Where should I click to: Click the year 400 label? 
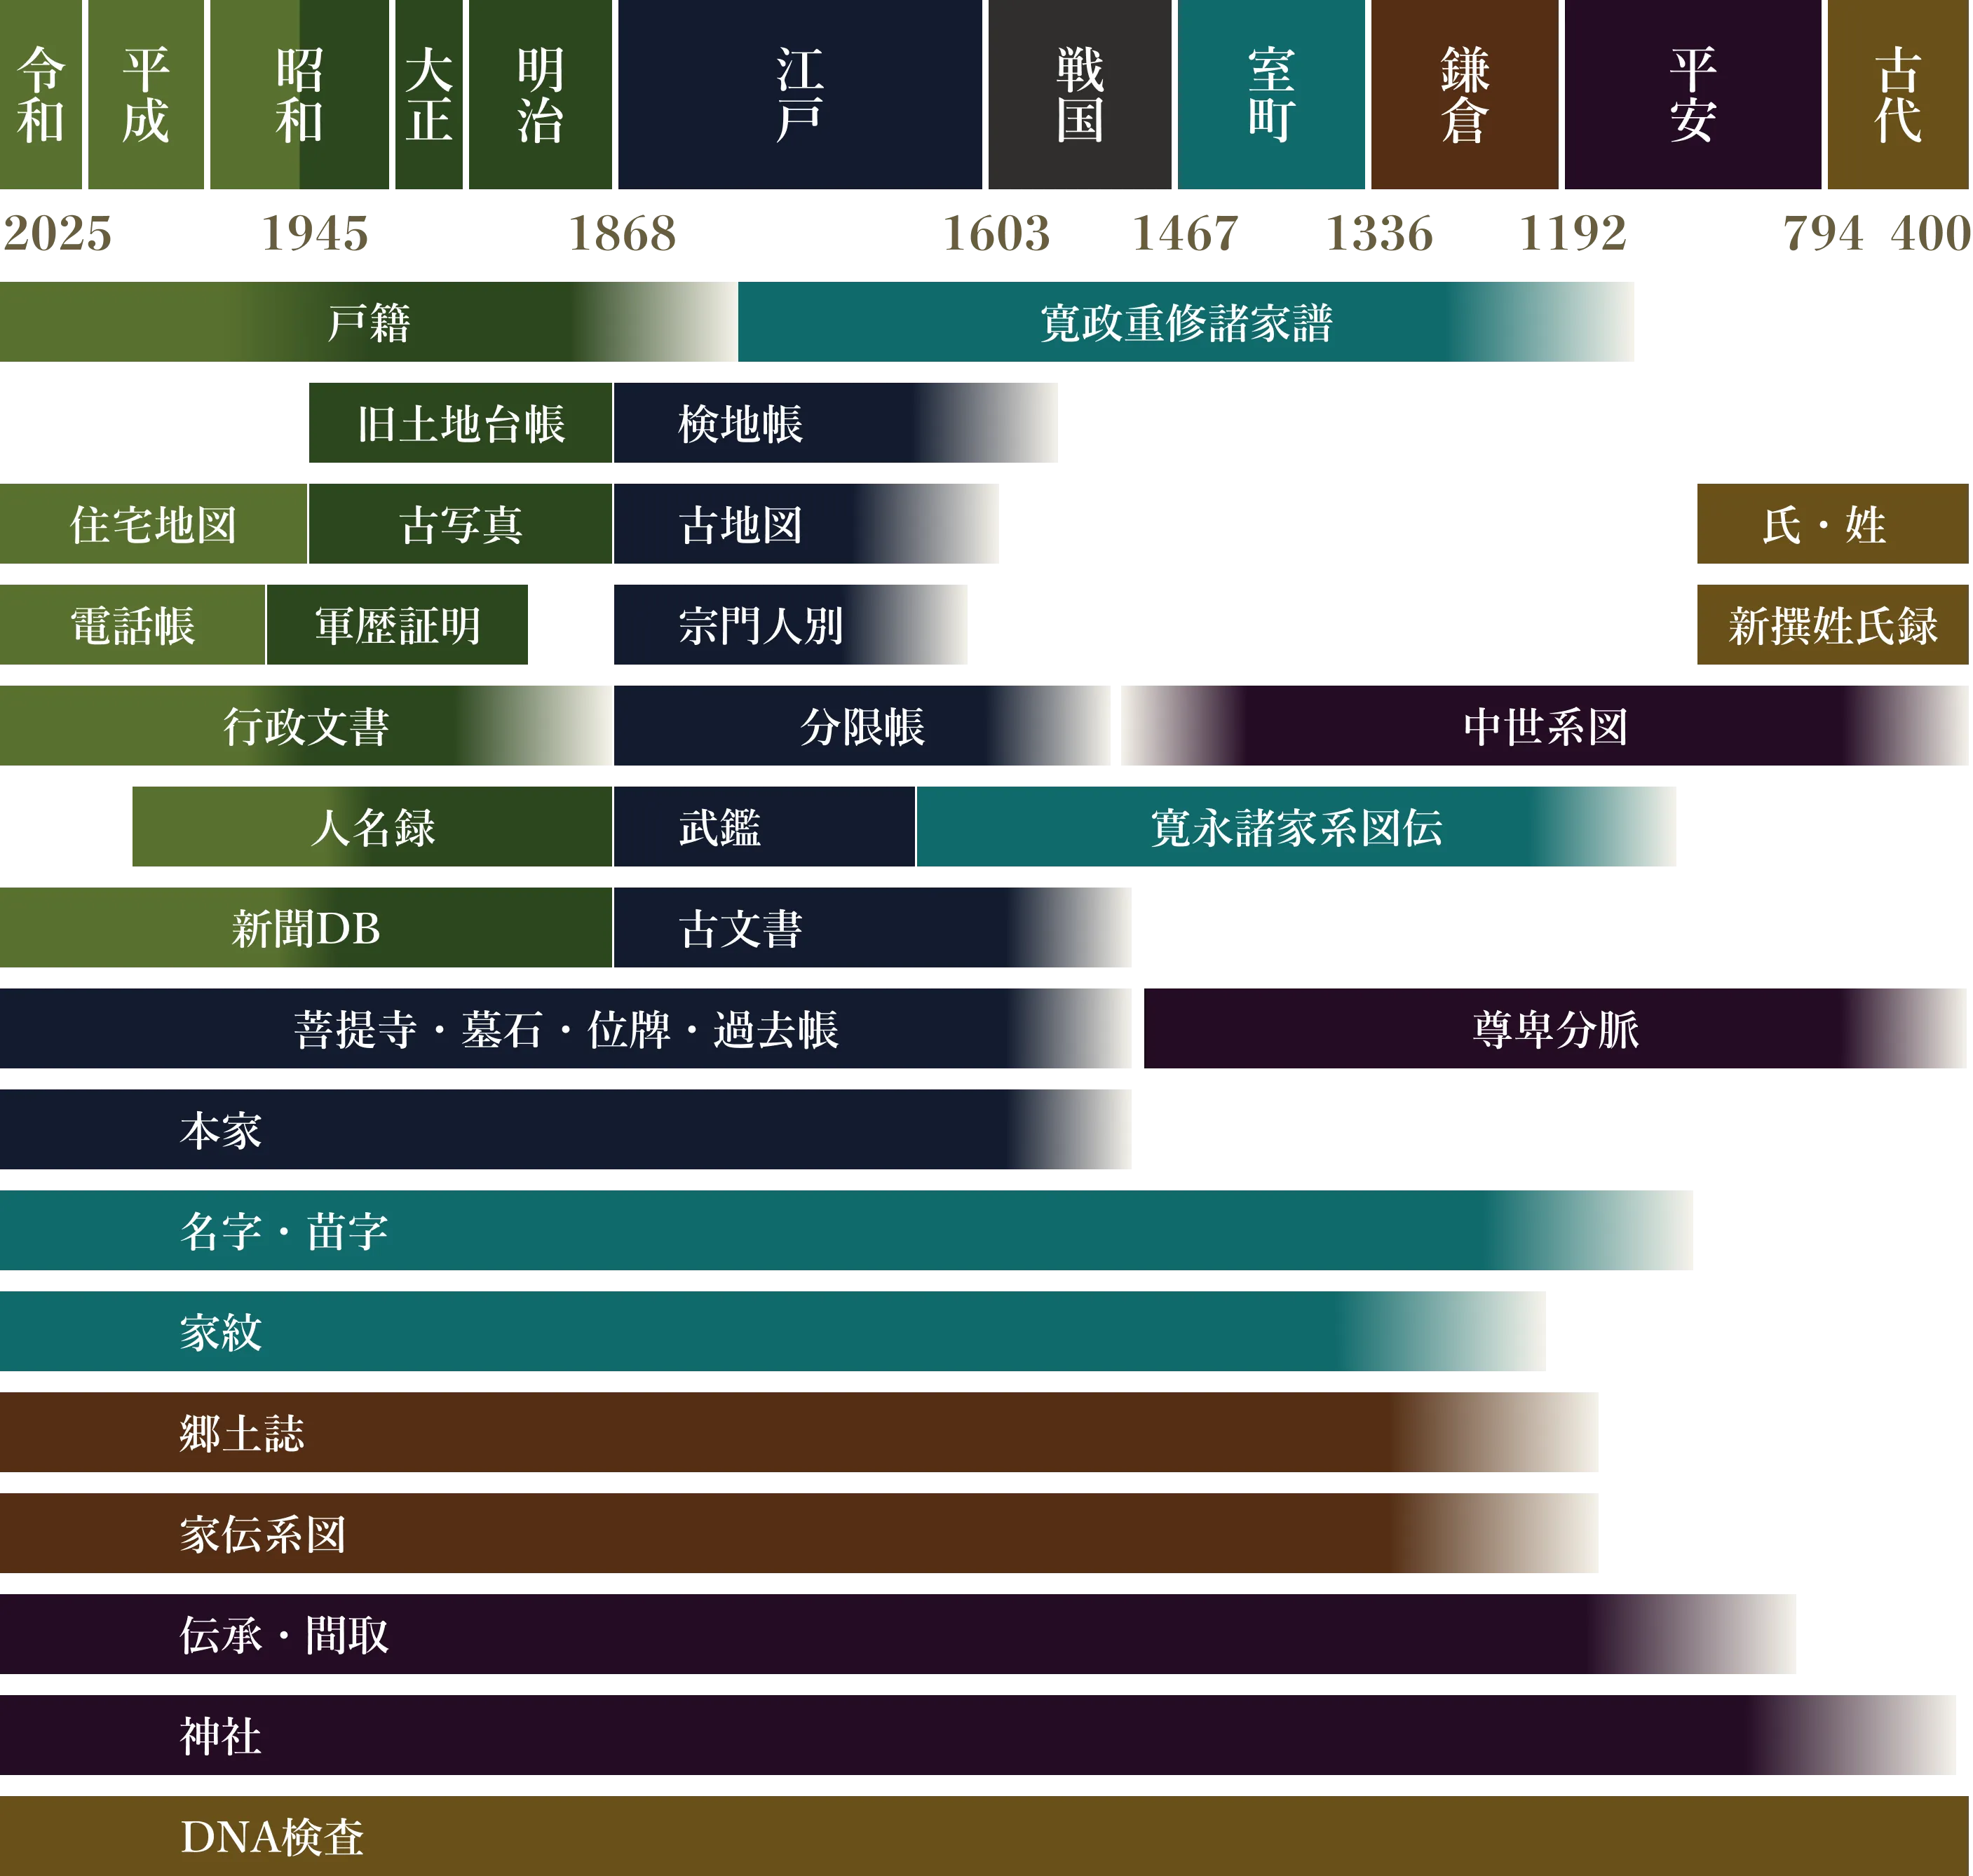click(x=1931, y=233)
